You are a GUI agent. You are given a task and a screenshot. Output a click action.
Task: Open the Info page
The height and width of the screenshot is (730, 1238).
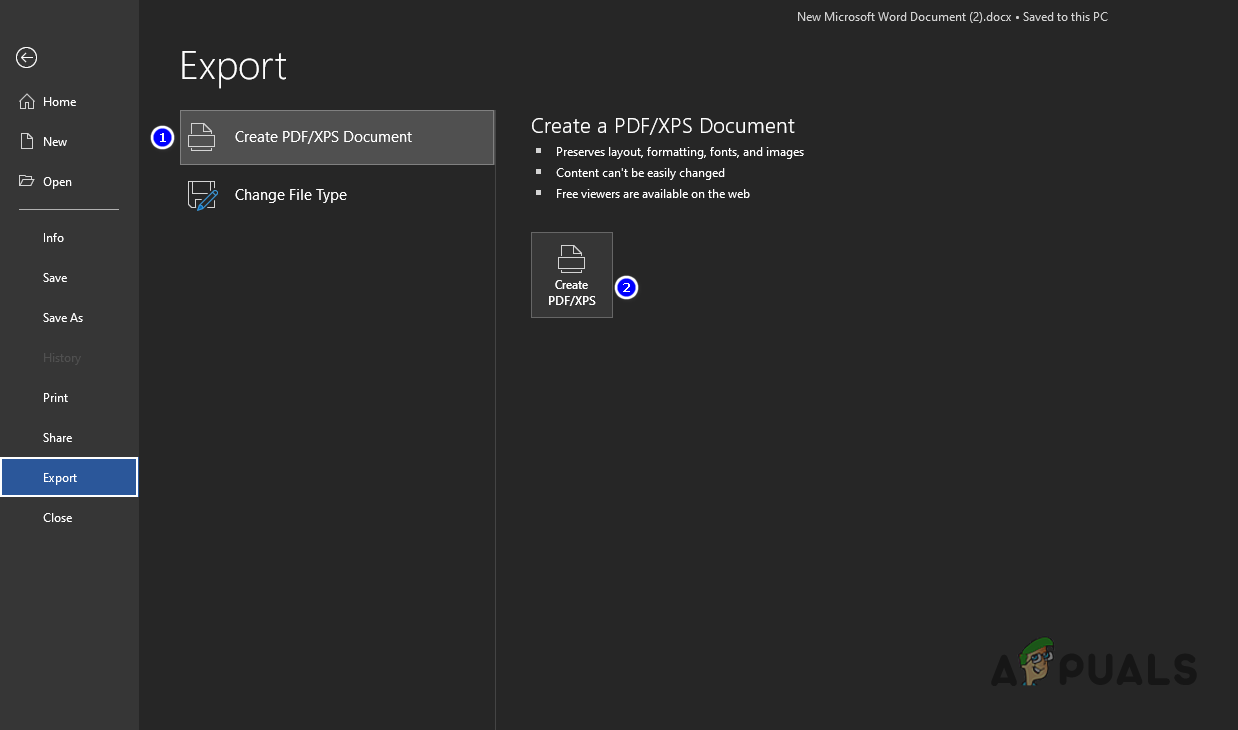pyautogui.click(x=69, y=238)
